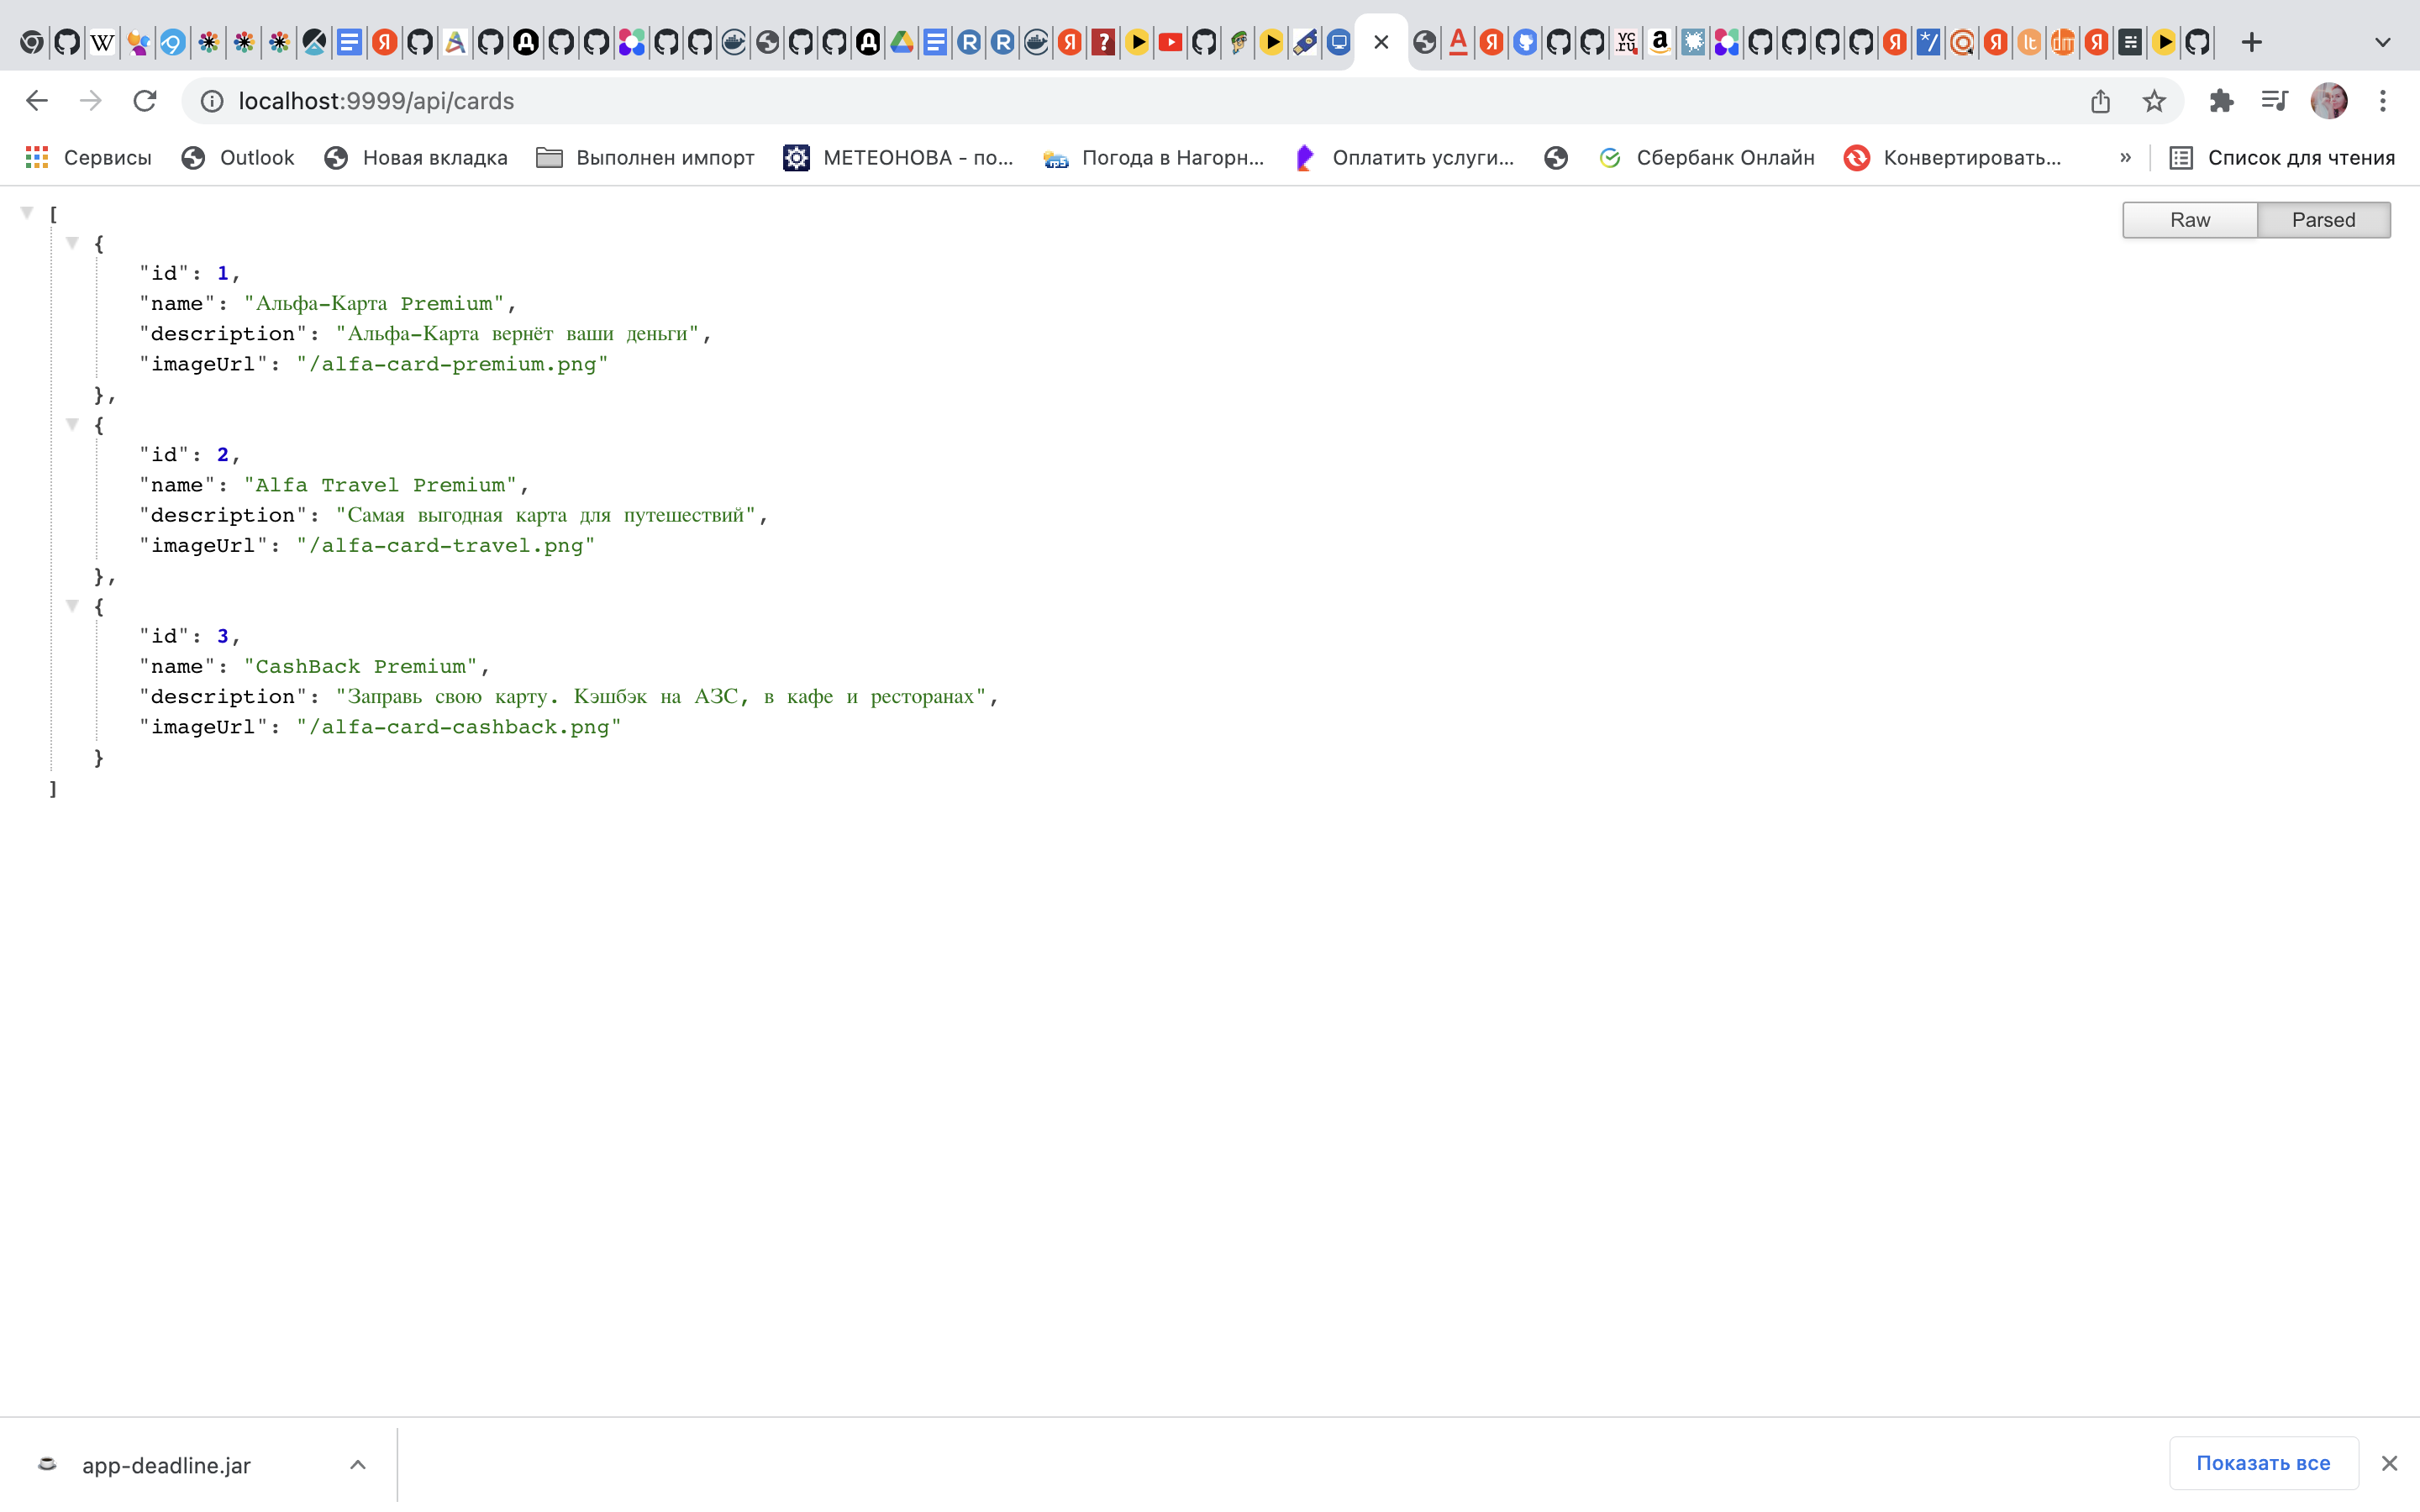The image size is (2420, 1512).
Task: Open the Extensions puzzle icon
Action: coord(2221,101)
